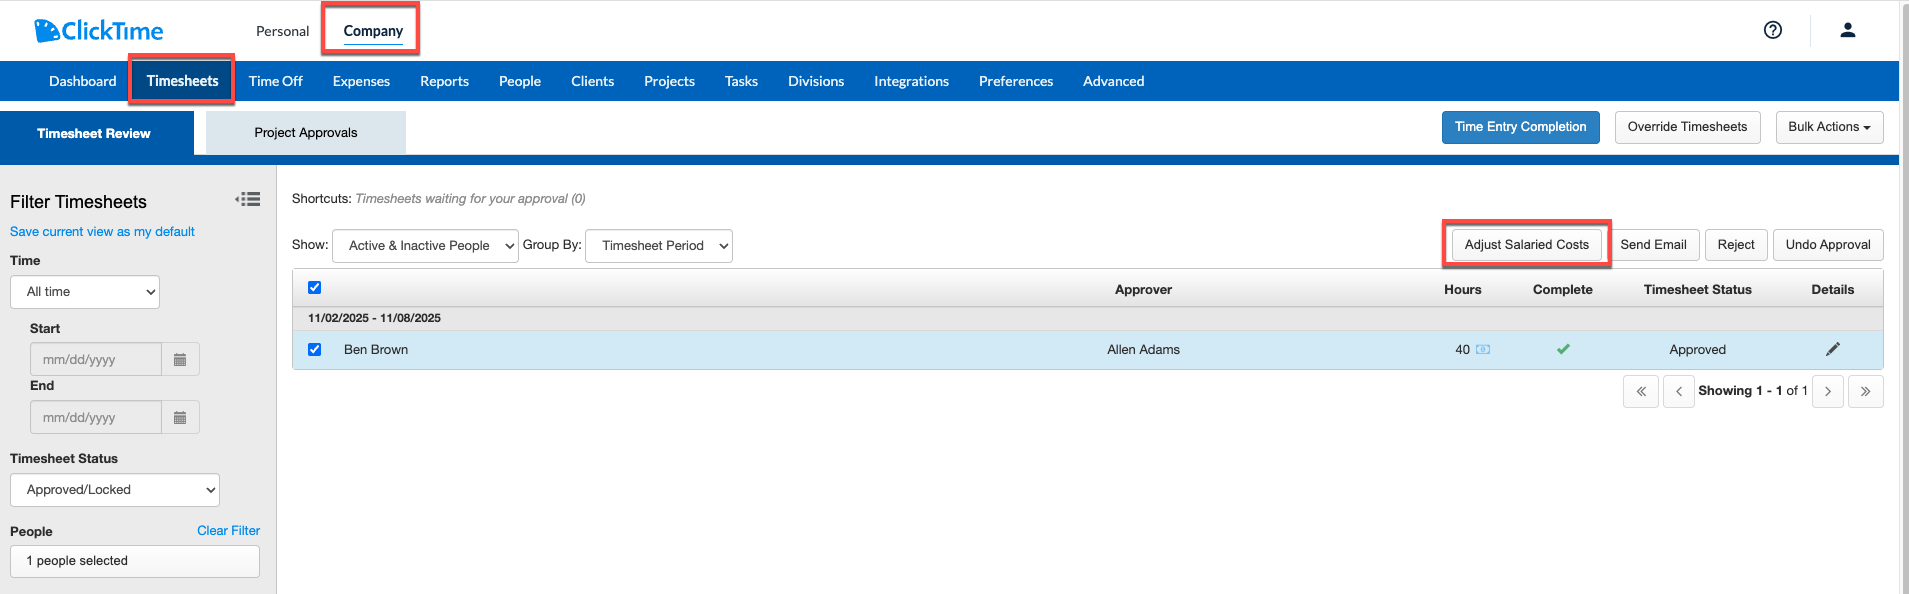Click the Undo Approval button
Image resolution: width=1909 pixels, height=594 pixels.
click(1828, 245)
